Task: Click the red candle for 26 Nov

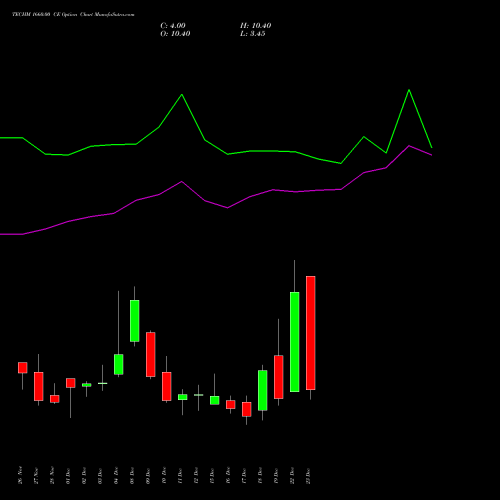Action: [x=23, y=368]
